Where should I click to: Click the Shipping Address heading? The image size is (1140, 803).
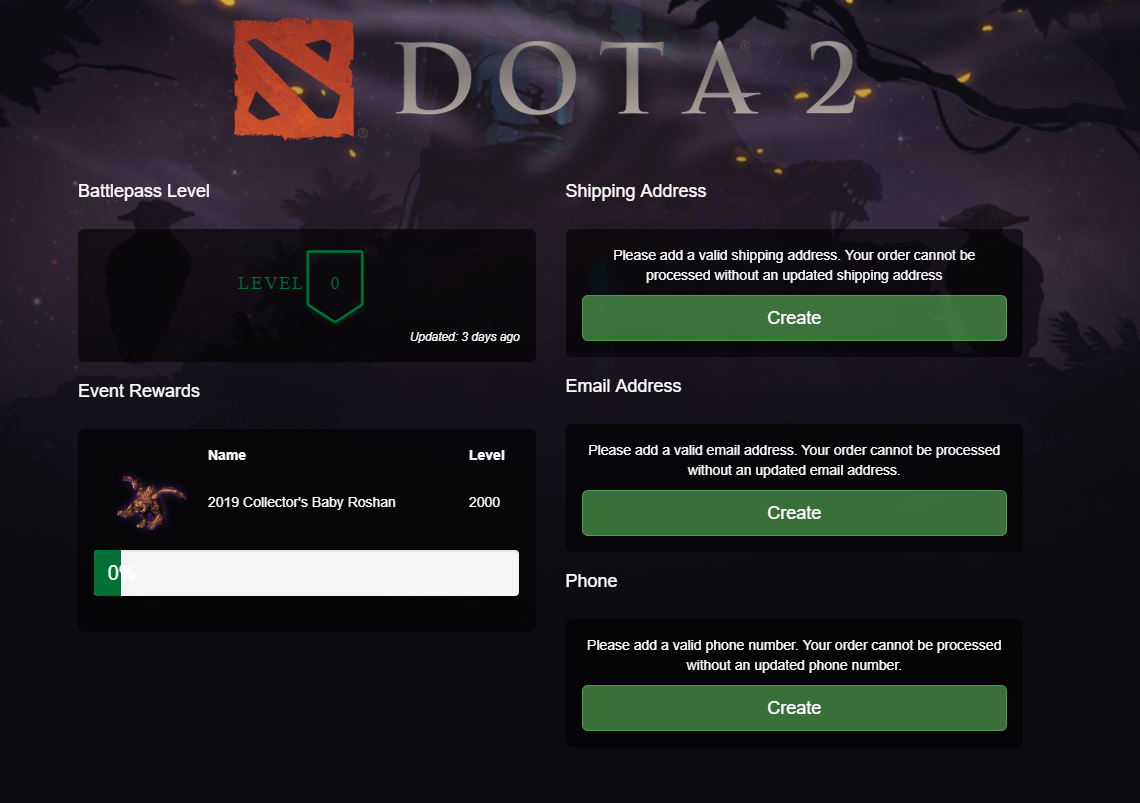tap(636, 191)
